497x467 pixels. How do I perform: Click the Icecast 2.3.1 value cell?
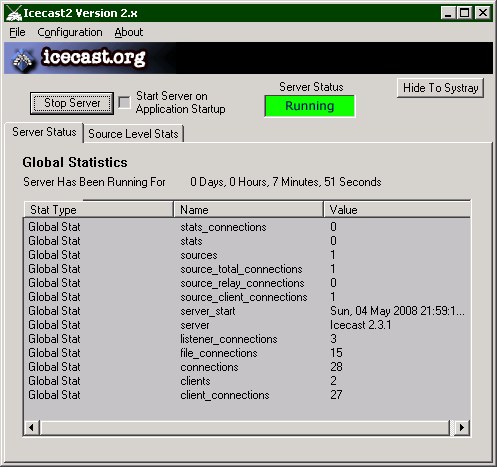click(360, 325)
